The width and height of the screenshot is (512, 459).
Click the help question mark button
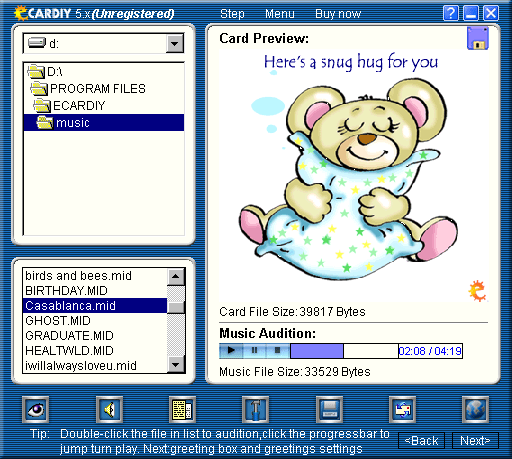451,14
